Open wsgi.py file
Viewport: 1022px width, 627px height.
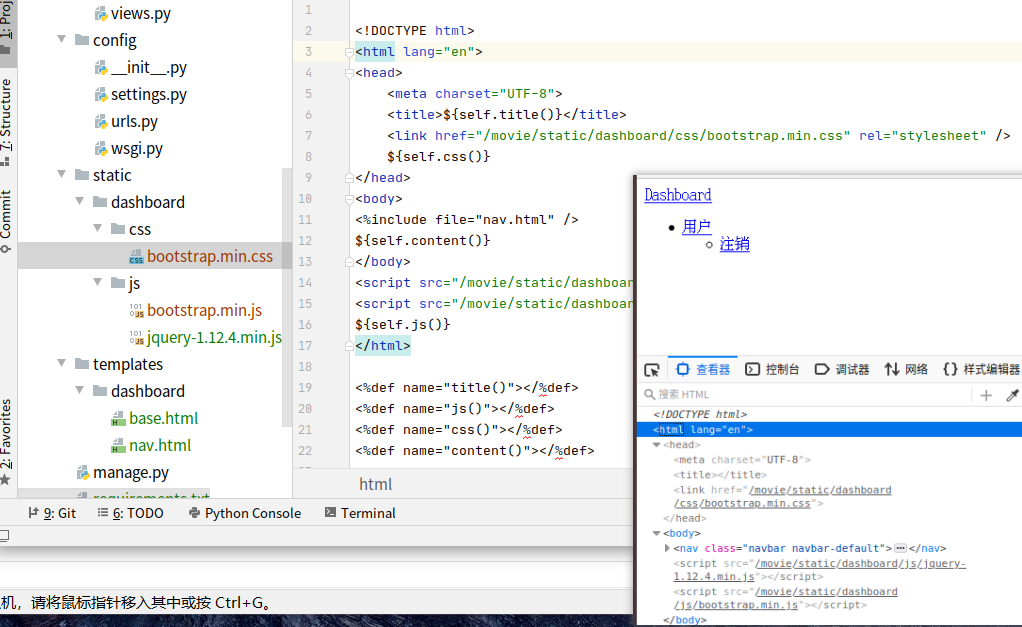click(x=137, y=149)
